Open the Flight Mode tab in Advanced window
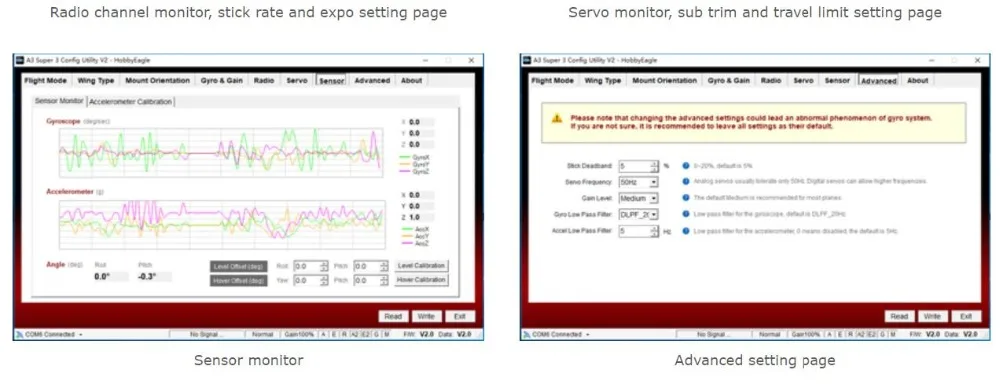 coord(552,80)
